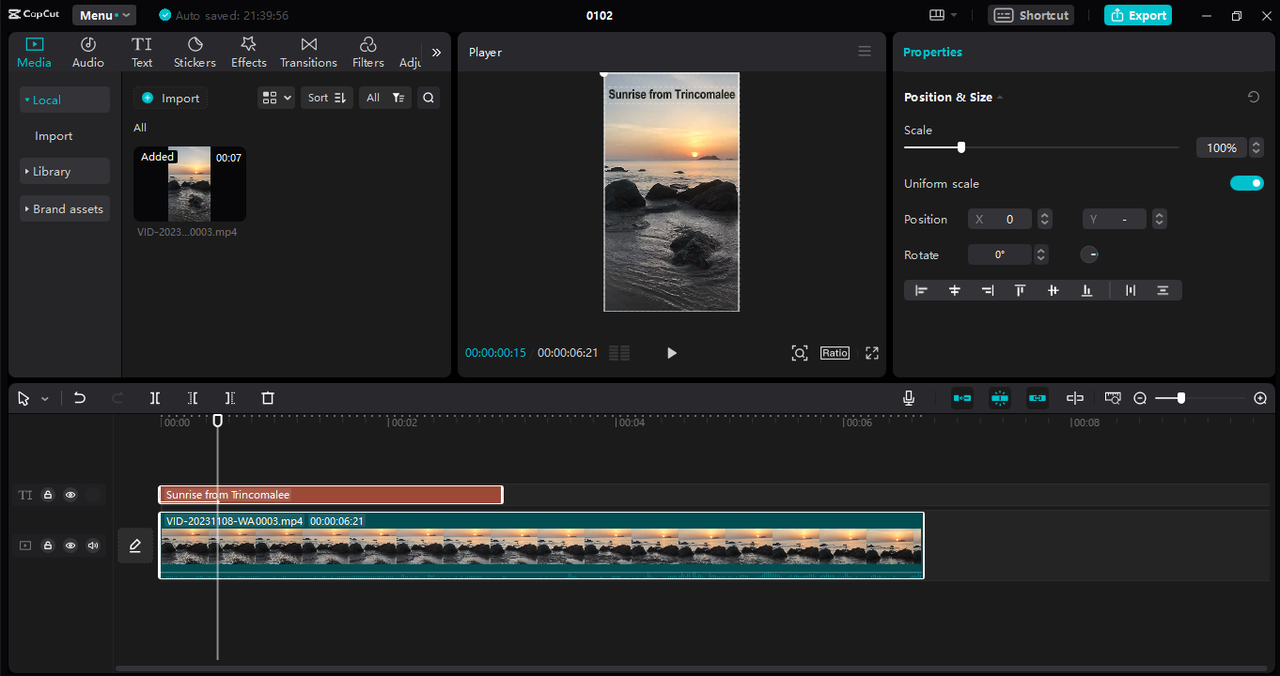The height and width of the screenshot is (676, 1280).
Task: Align vertical center in Properties
Action: click(x=1053, y=290)
